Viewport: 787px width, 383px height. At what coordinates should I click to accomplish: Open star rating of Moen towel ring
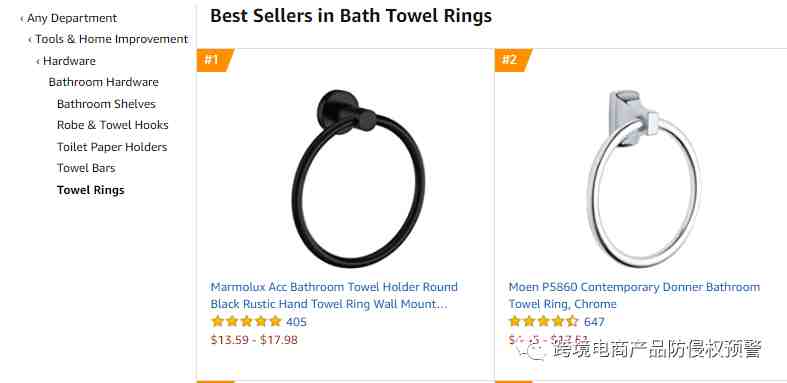(x=544, y=321)
